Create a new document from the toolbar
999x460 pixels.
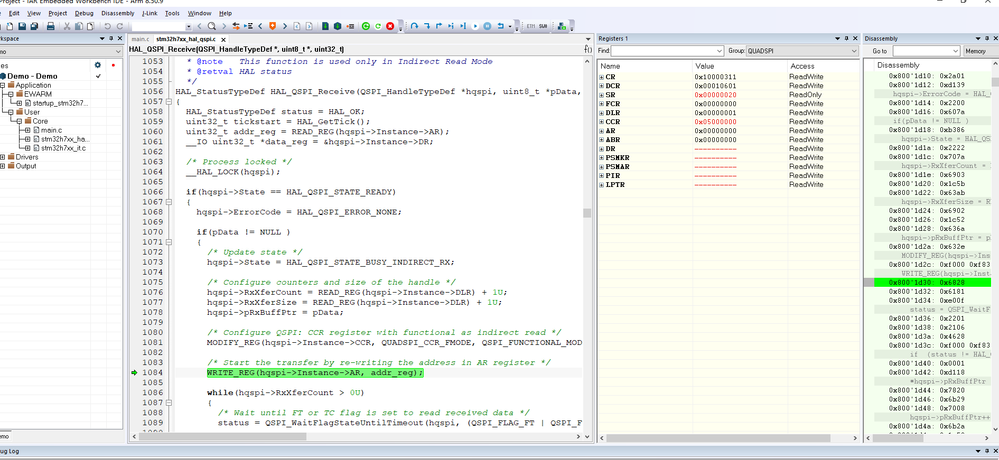tap(10, 26)
